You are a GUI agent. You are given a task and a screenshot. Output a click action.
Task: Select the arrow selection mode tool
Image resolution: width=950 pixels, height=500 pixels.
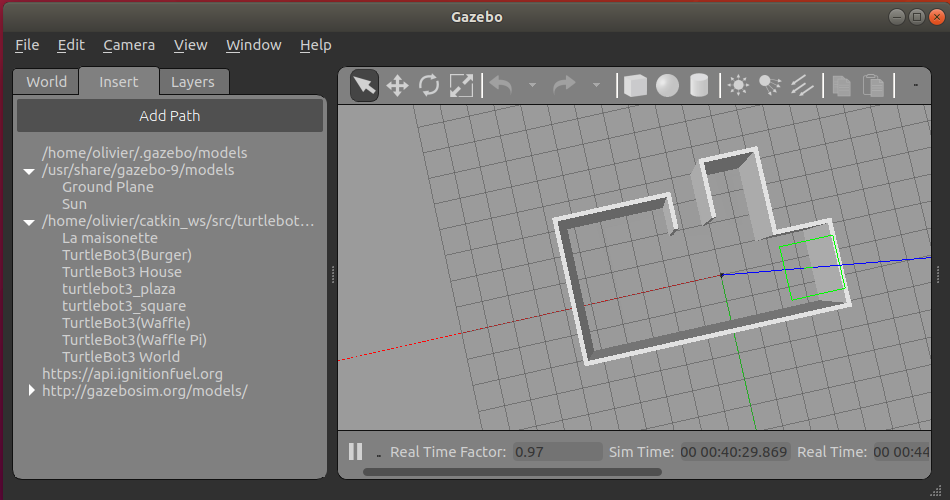pyautogui.click(x=364, y=85)
